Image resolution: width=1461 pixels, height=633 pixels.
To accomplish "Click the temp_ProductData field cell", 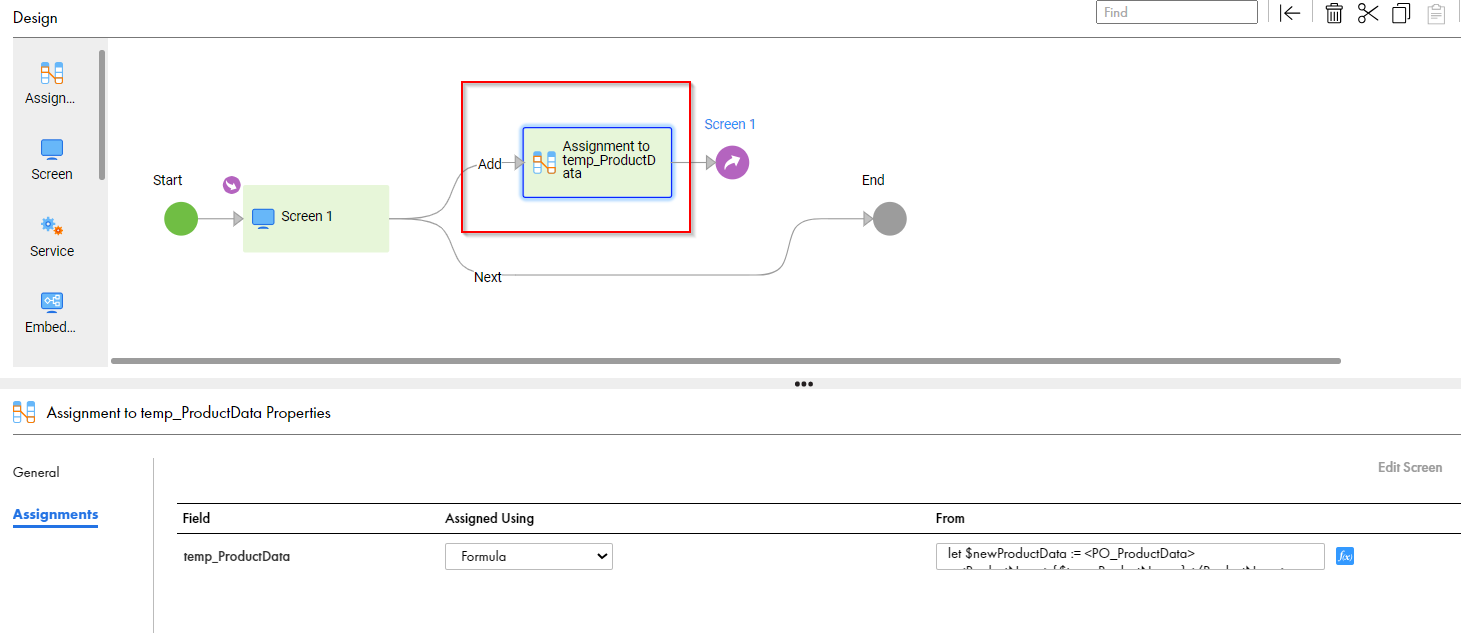I will point(237,556).
